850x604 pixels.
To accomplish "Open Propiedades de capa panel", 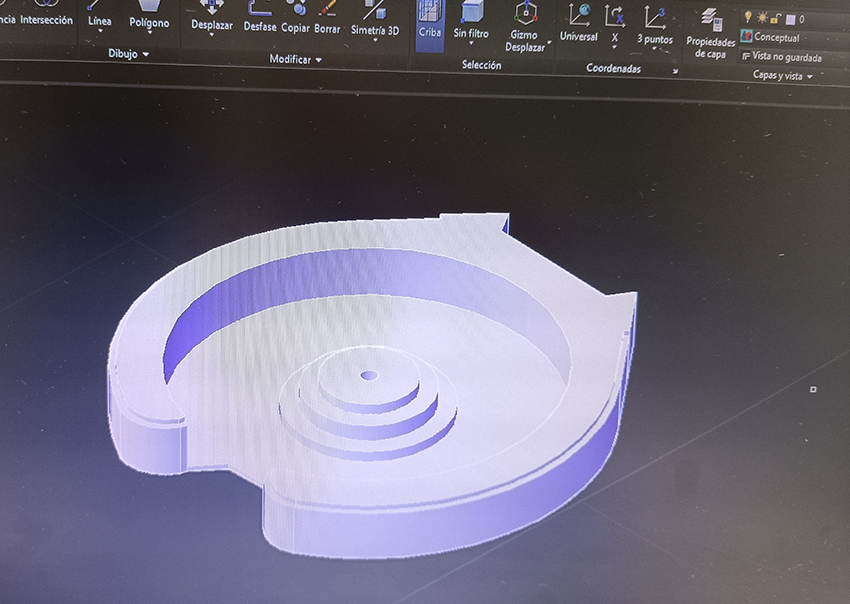I will tap(710, 32).
